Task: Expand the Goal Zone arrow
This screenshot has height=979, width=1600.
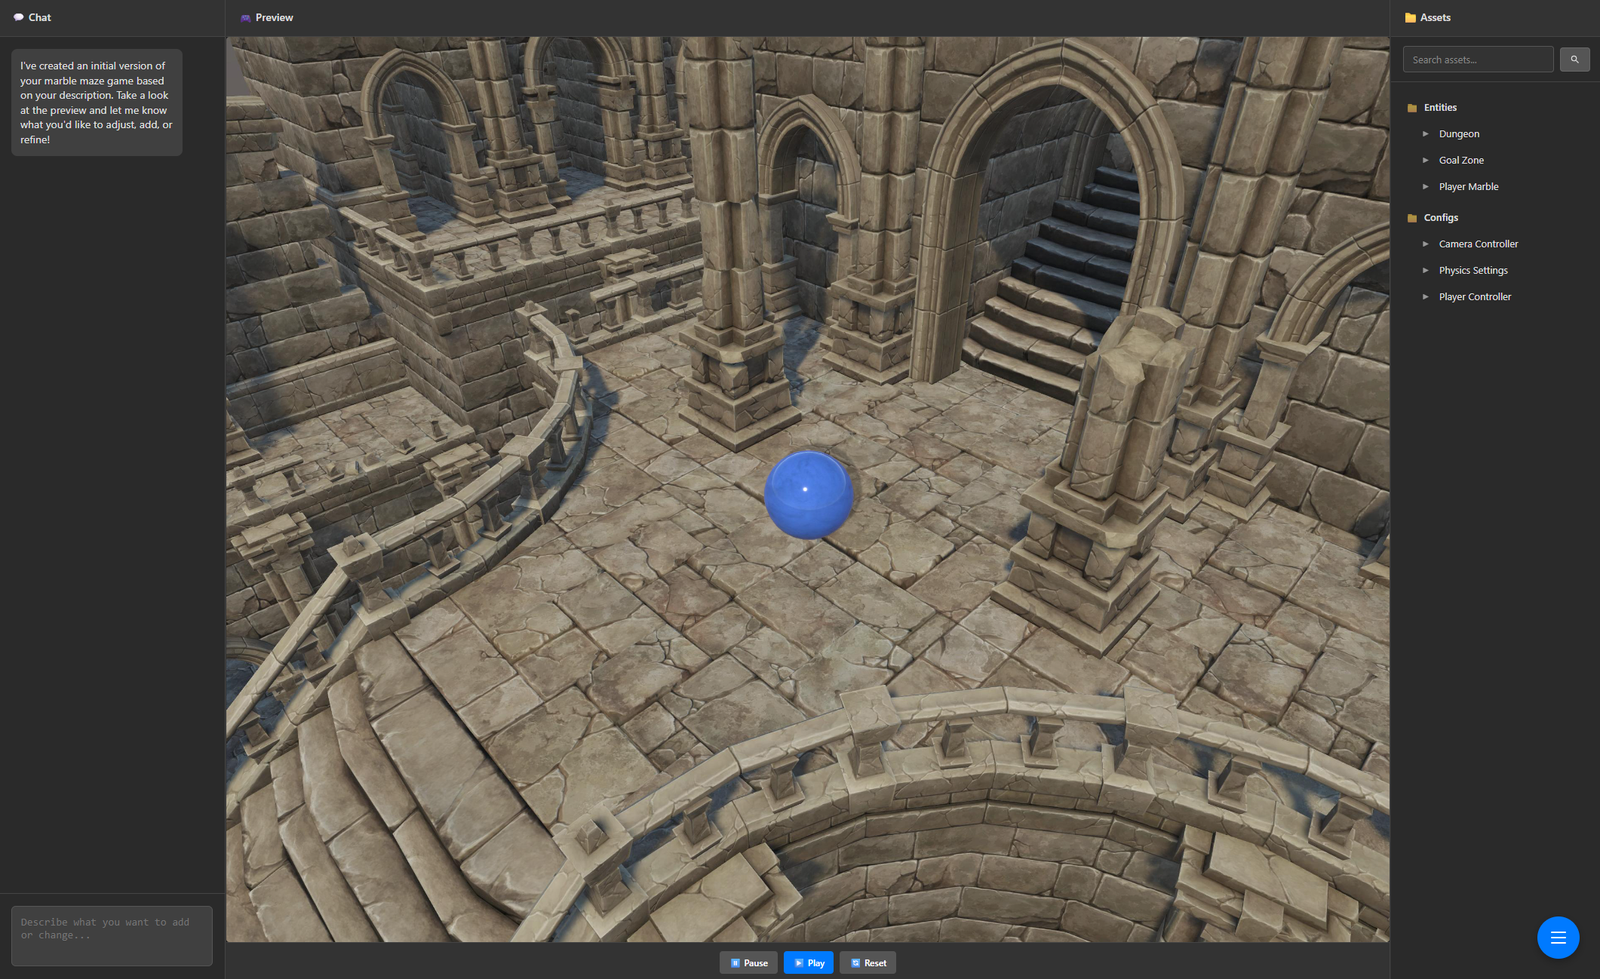Action: point(1425,160)
